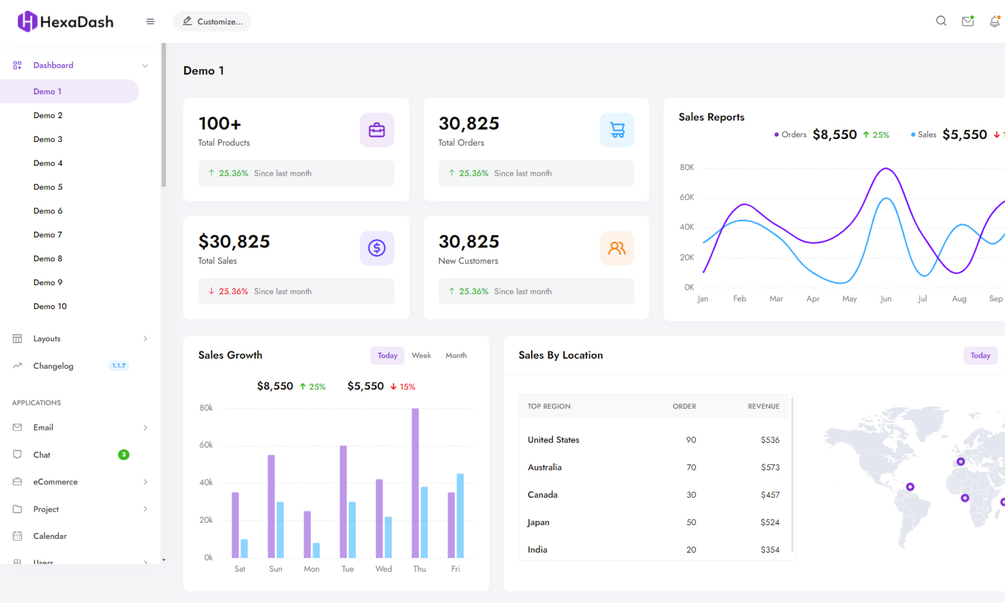The width and height of the screenshot is (1005, 603).
Task: Toggle the Sales legend in Sales Reports
Action: point(924,135)
